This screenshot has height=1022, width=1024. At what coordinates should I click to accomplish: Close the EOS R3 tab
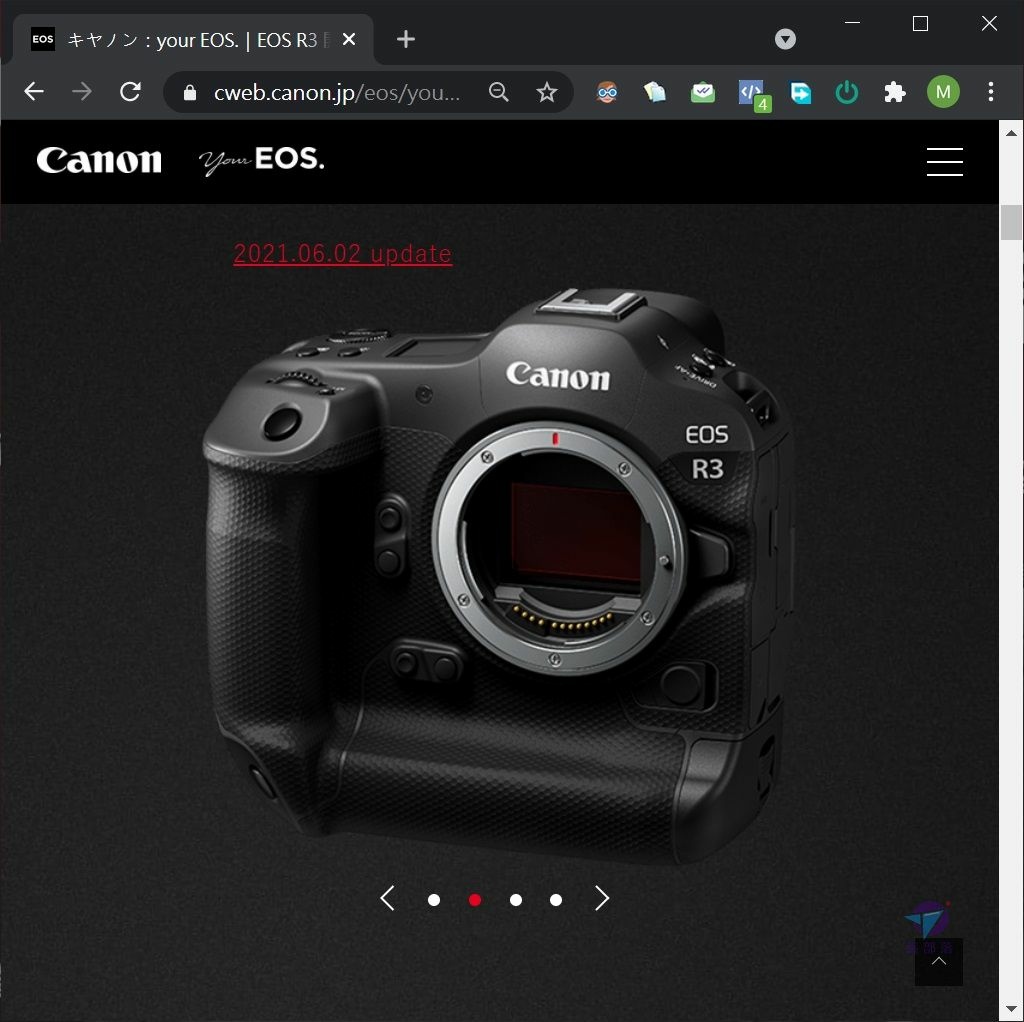(349, 40)
